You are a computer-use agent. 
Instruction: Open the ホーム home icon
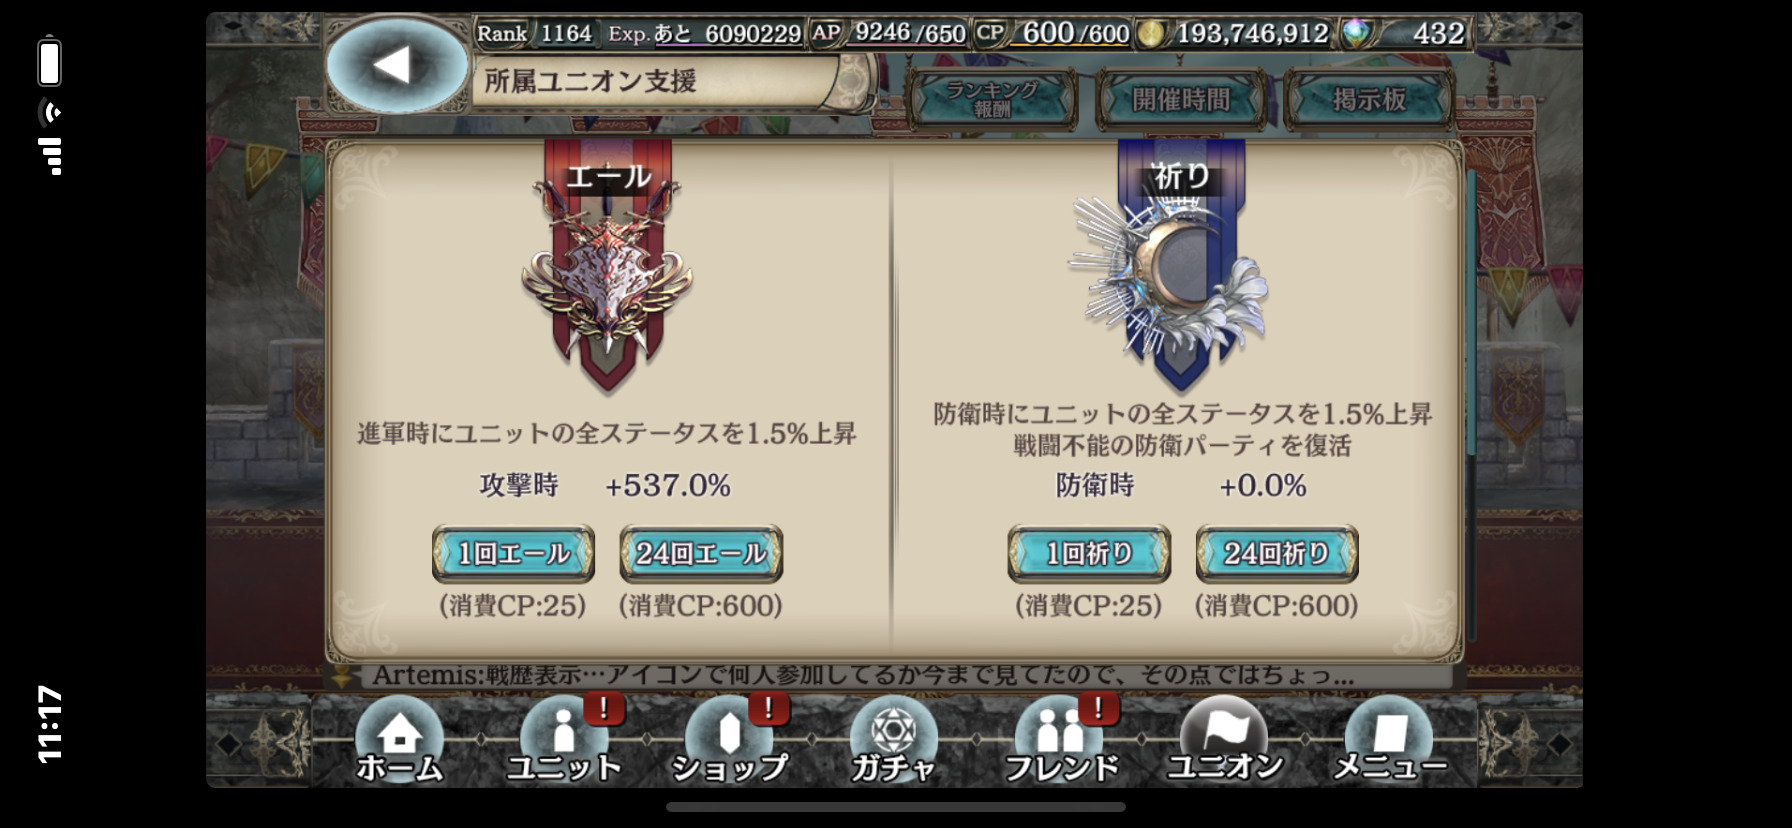click(x=399, y=741)
